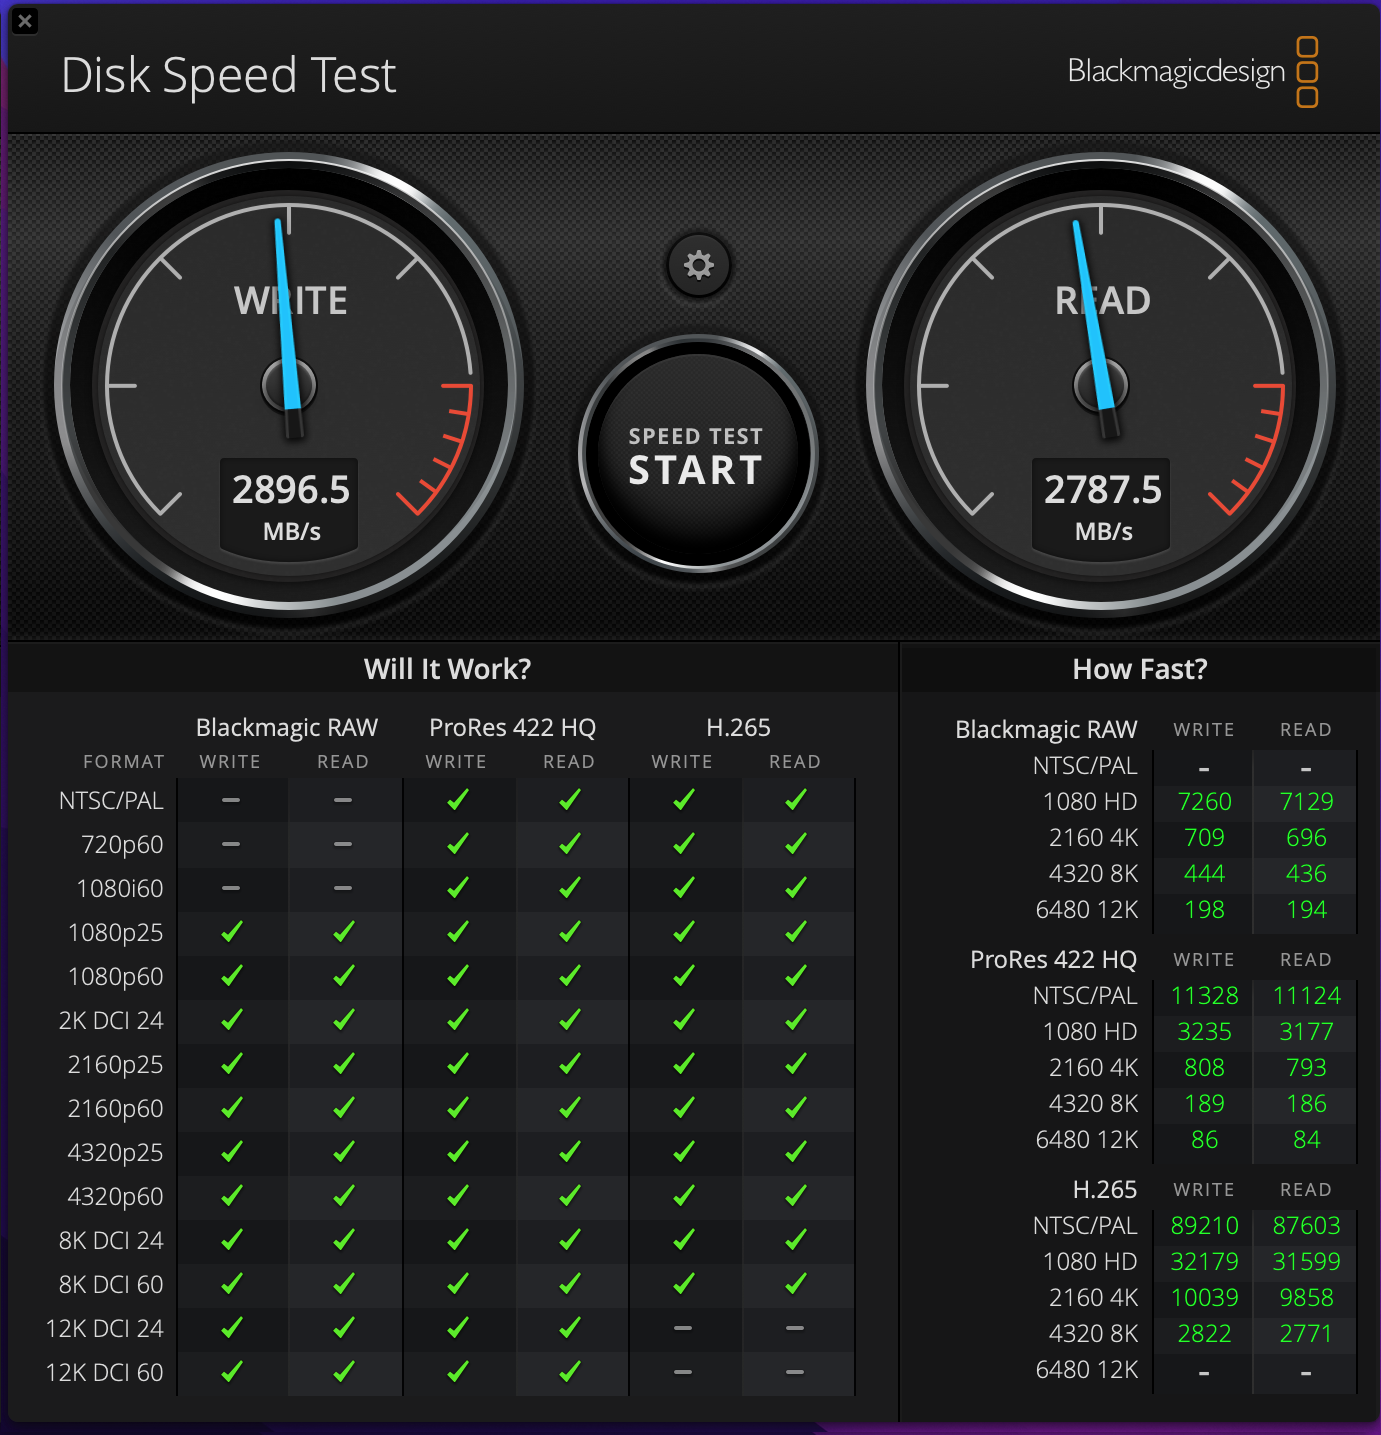Screen dimensions: 1381x1435
Task: Expand the H.265 results section
Action: point(1104,1189)
